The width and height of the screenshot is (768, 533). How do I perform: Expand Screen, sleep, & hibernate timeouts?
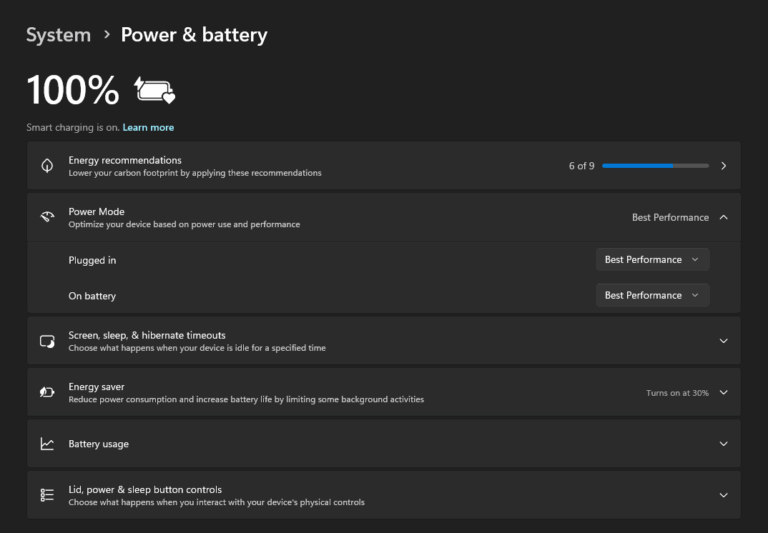point(723,341)
